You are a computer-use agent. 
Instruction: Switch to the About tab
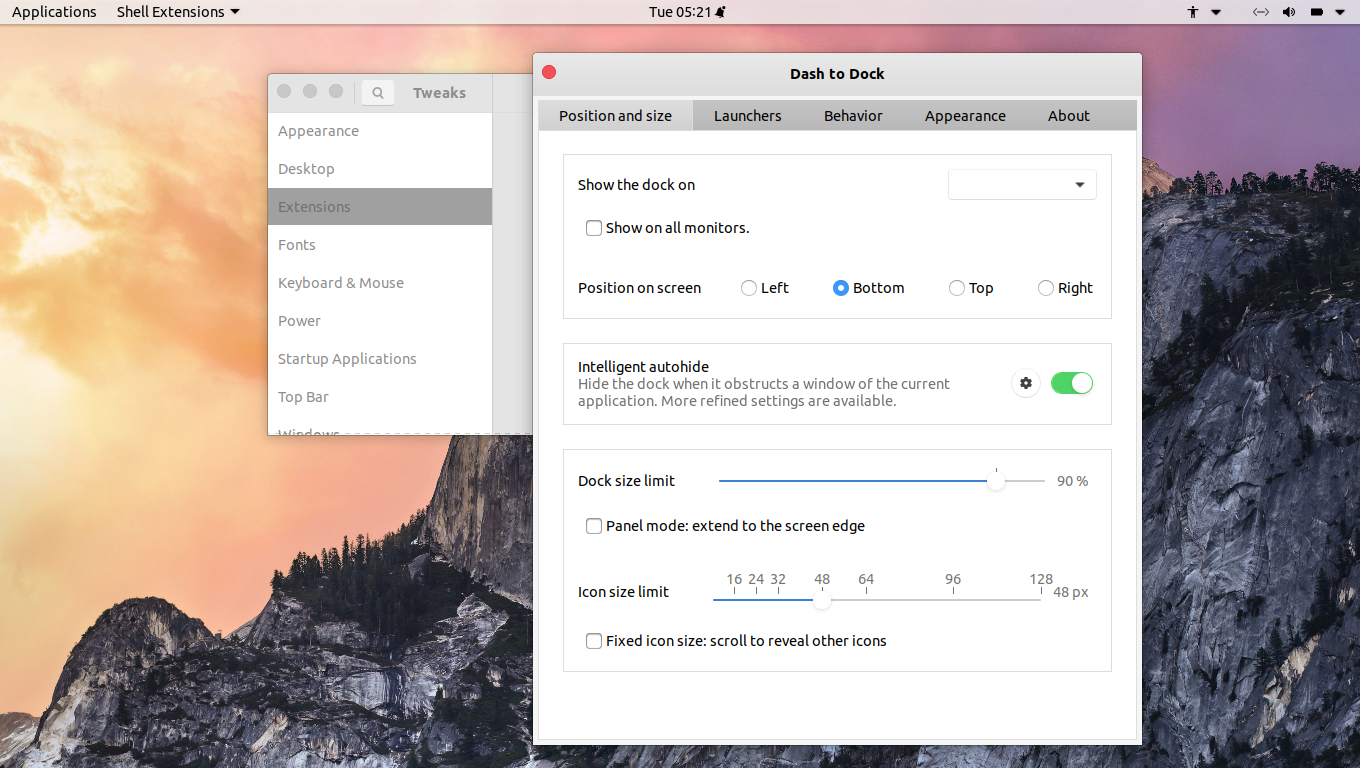[x=1069, y=116]
